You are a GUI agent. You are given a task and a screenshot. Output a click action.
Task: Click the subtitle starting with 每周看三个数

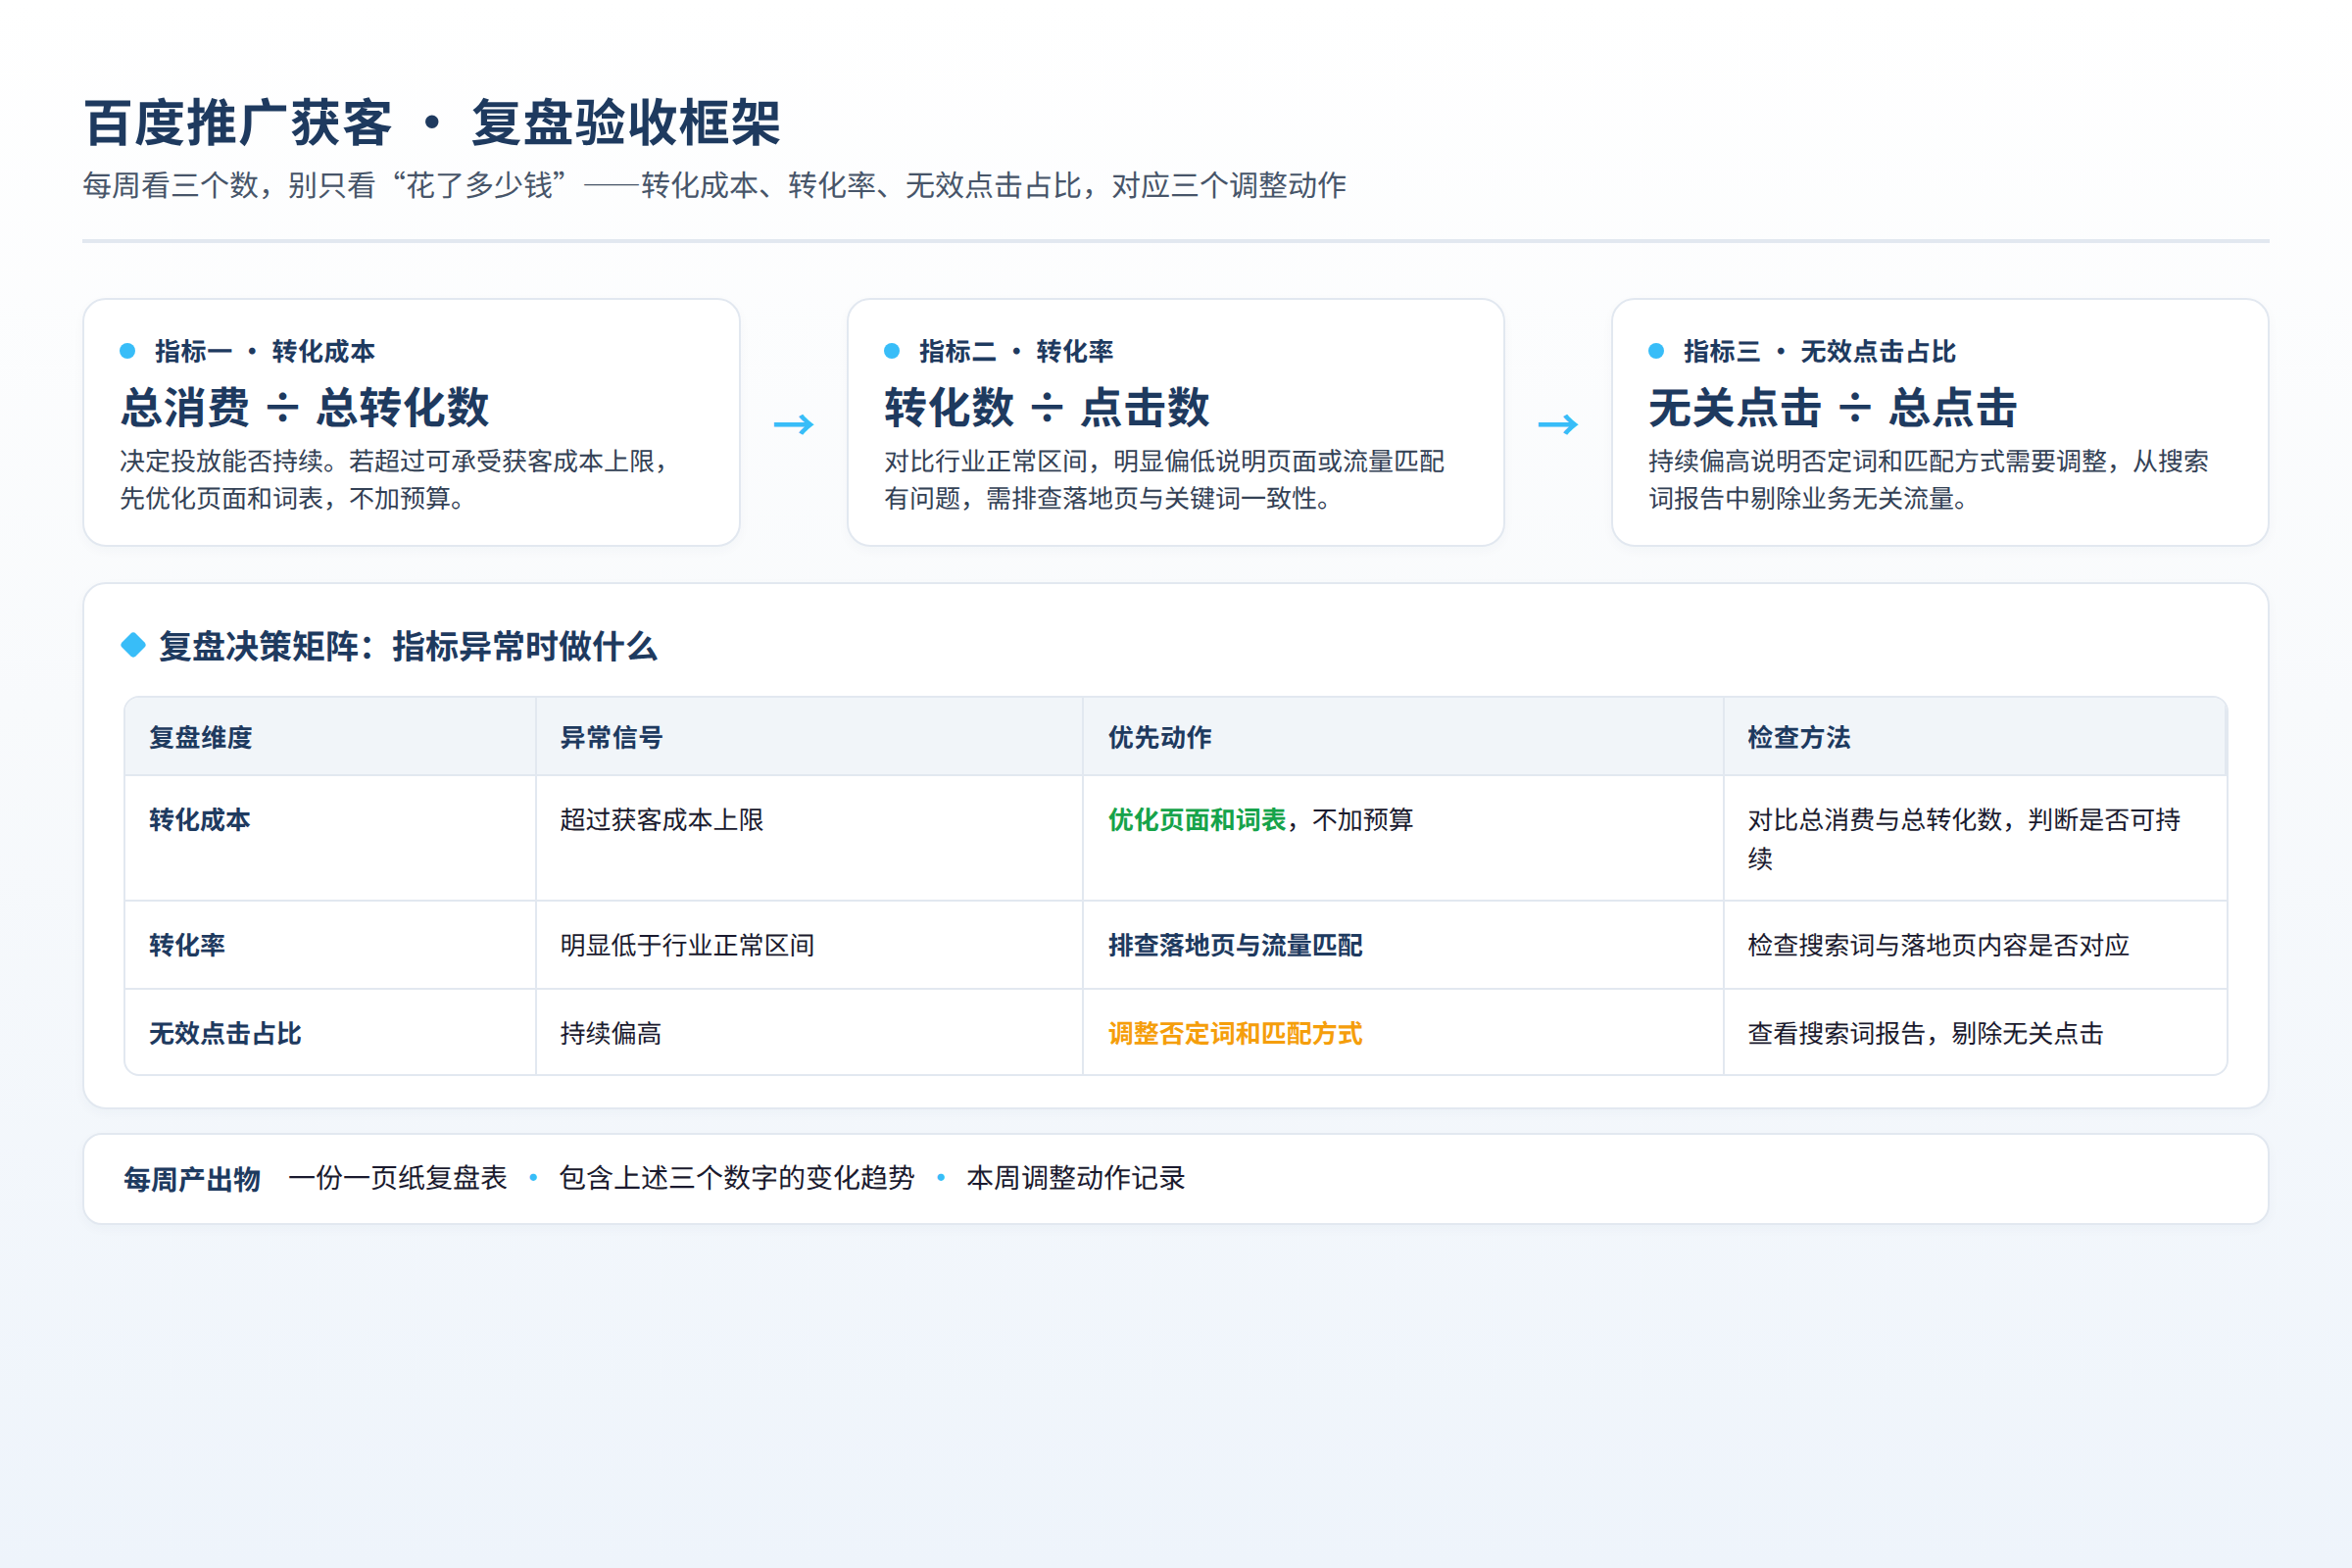click(x=714, y=185)
